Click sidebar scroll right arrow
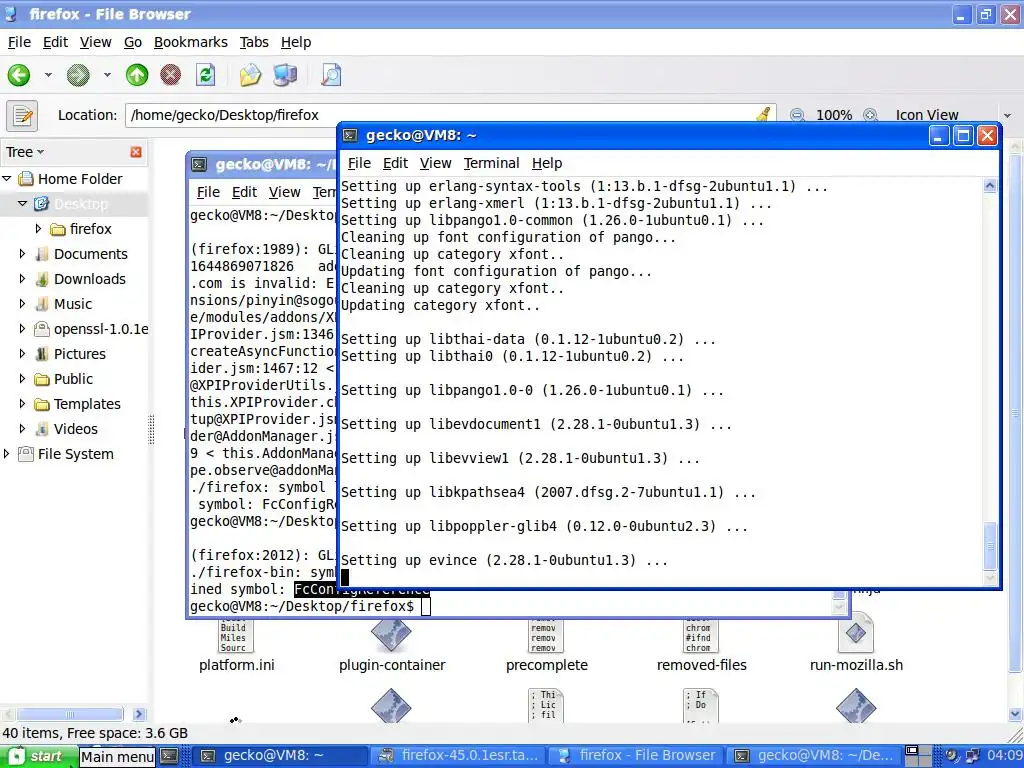The height and width of the screenshot is (768, 1024). (138, 714)
